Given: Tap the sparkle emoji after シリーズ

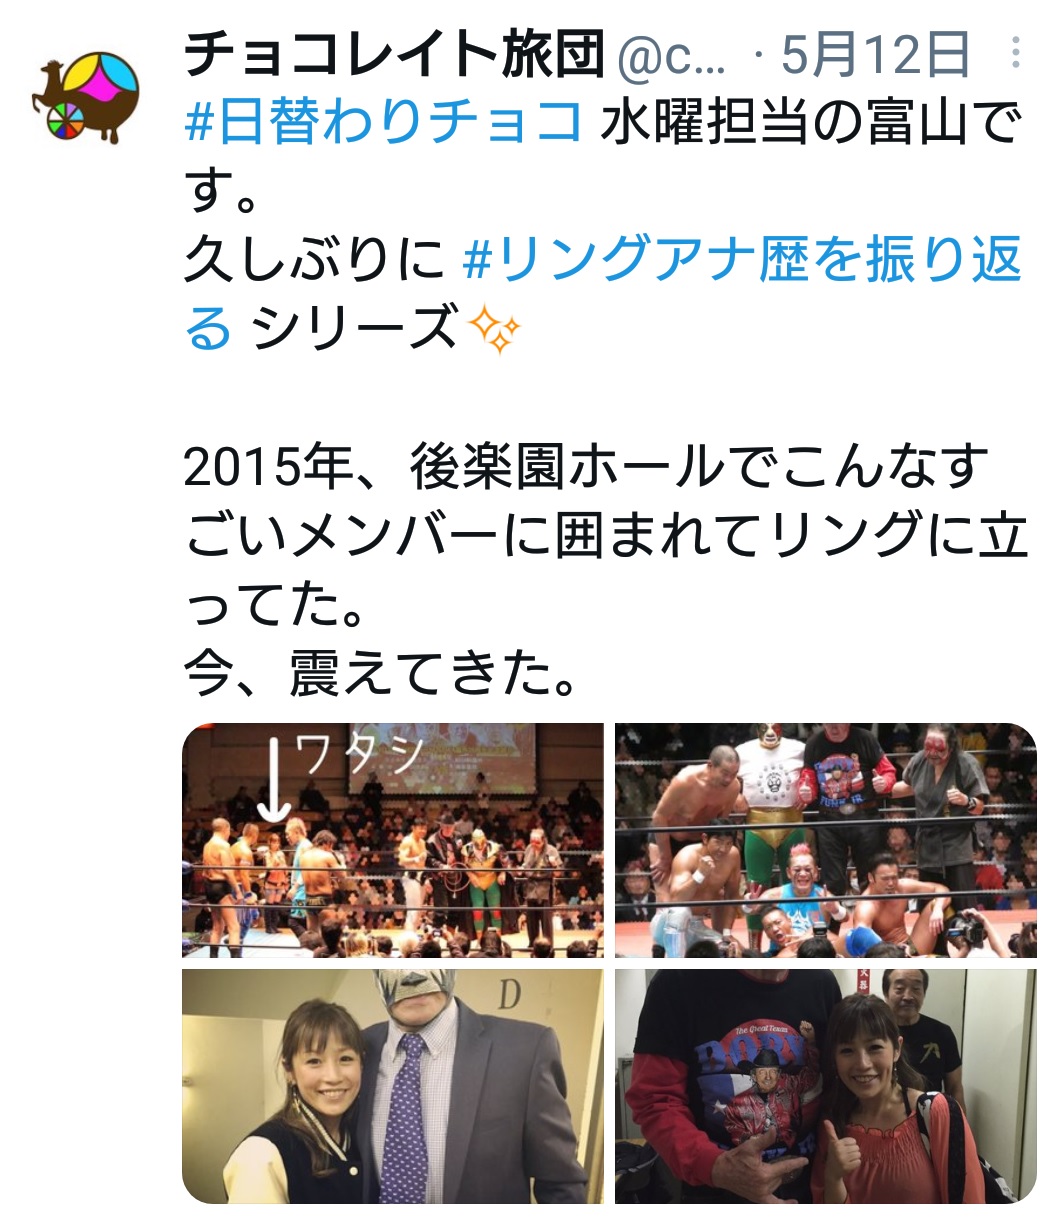Looking at the screenshot, I should 495,329.
